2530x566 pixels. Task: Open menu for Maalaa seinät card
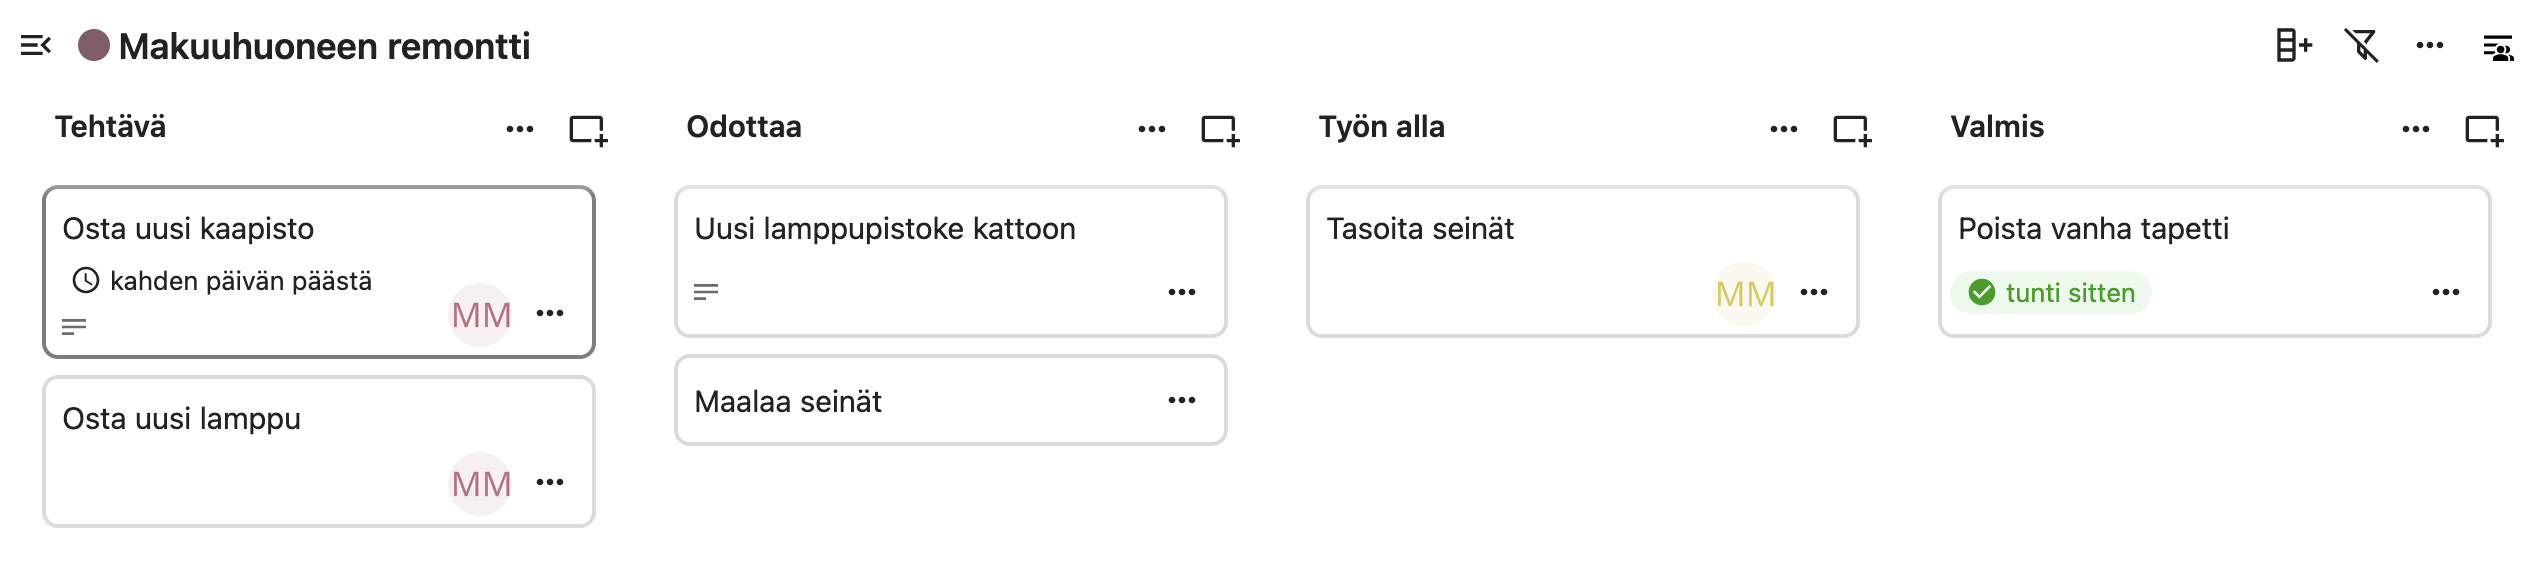(1182, 401)
